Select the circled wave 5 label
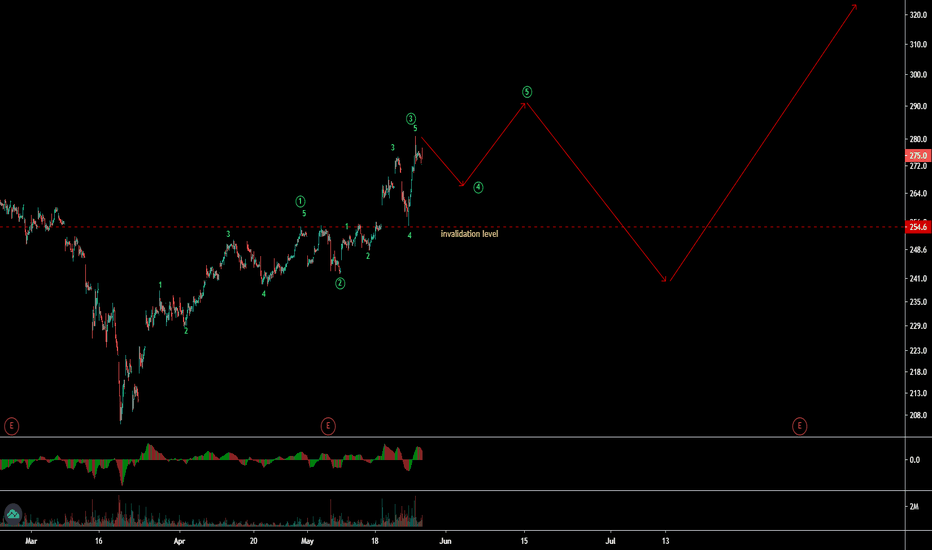932x550 pixels. (x=527, y=92)
